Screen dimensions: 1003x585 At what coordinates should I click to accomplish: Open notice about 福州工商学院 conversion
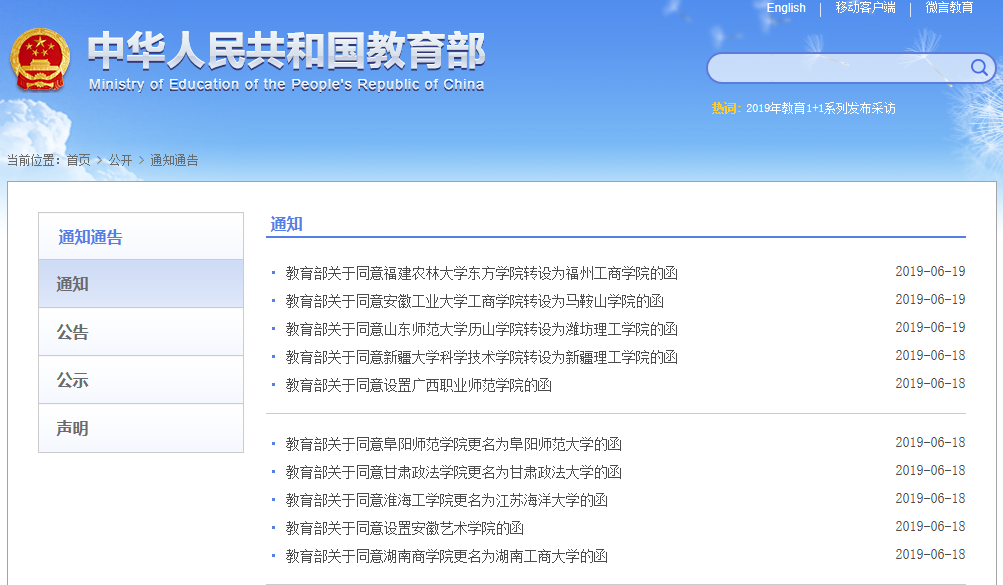[x=481, y=273]
